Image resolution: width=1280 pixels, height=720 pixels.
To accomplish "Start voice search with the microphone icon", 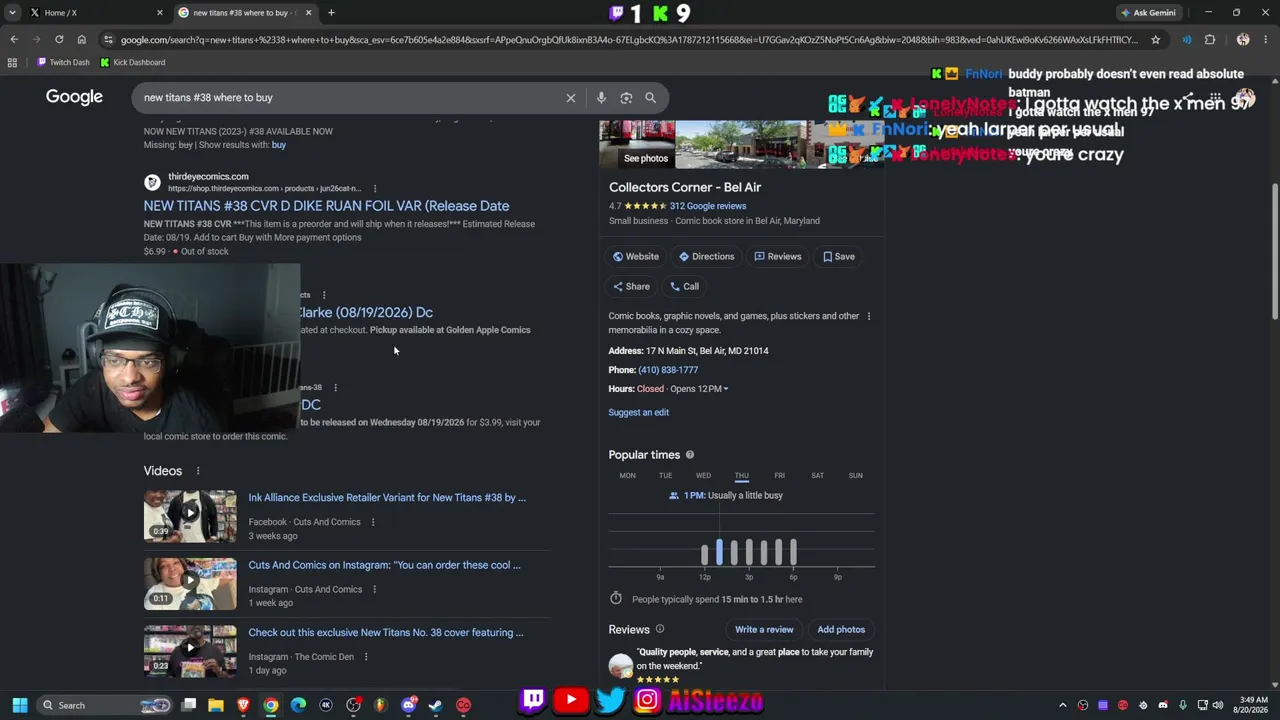I will (601, 98).
